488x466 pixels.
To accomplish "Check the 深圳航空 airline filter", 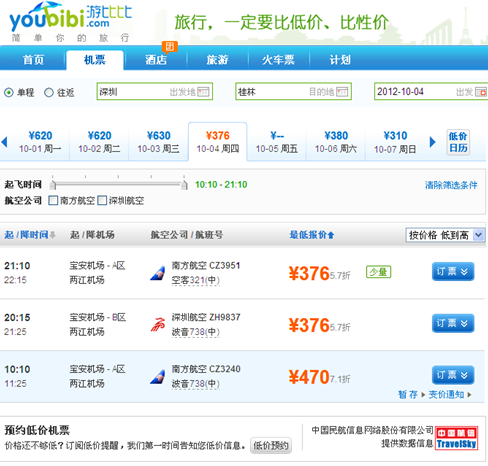I will tap(102, 201).
